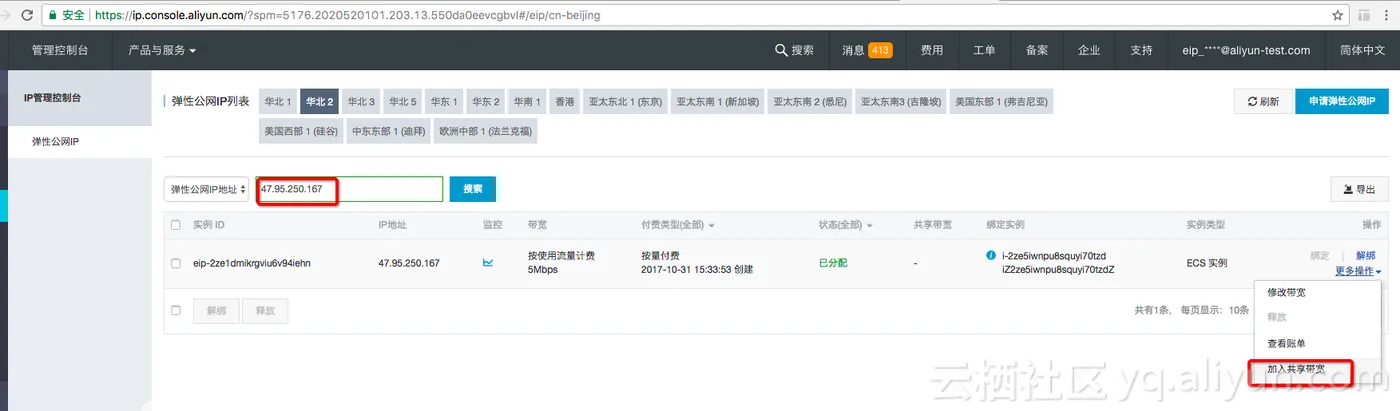Select 亚太东南 2 (悉尼) region

[811, 101]
